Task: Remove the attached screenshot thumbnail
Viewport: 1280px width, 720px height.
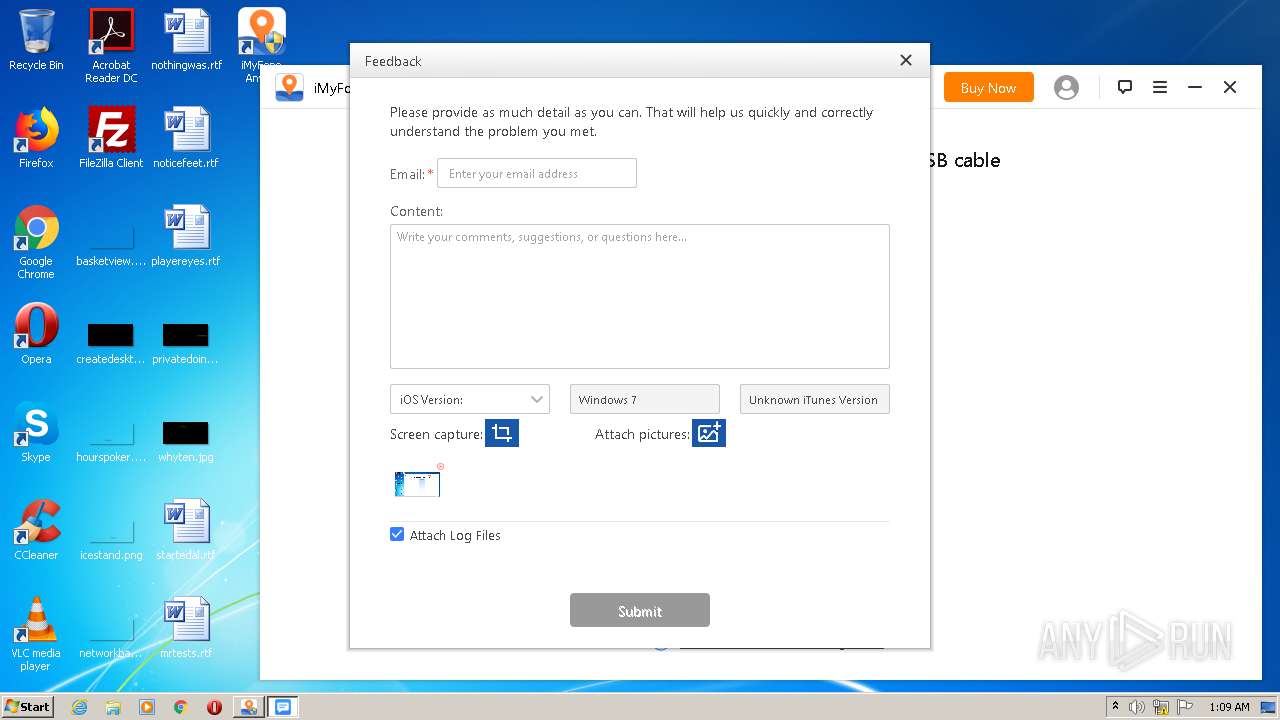Action: pyautogui.click(x=440, y=466)
